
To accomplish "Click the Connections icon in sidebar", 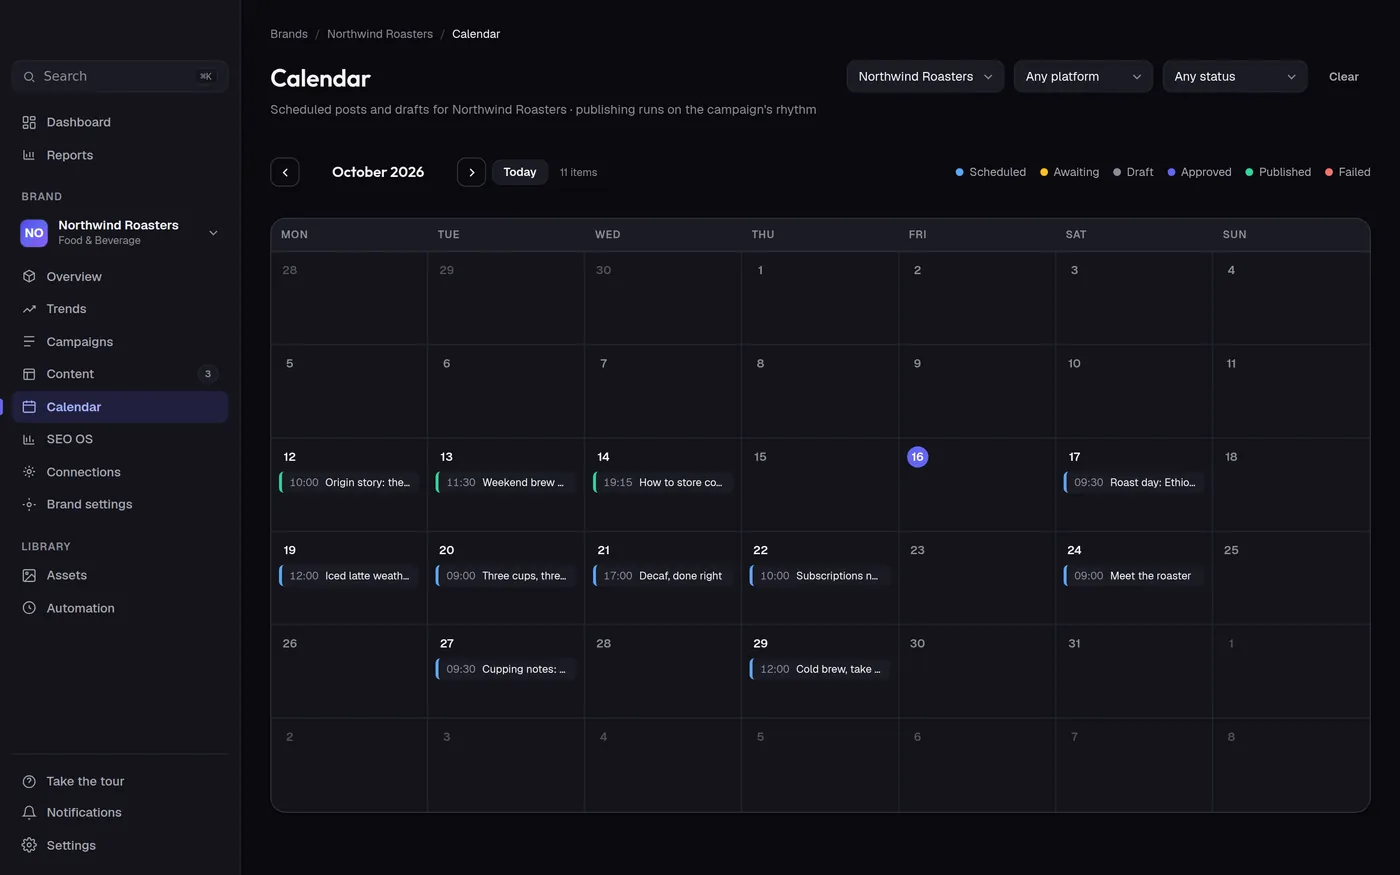I will (x=29, y=472).
